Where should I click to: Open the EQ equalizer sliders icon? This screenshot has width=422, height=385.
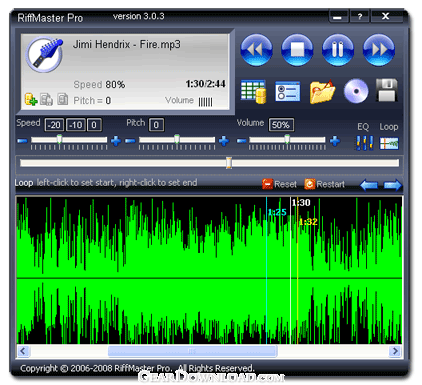(x=364, y=143)
